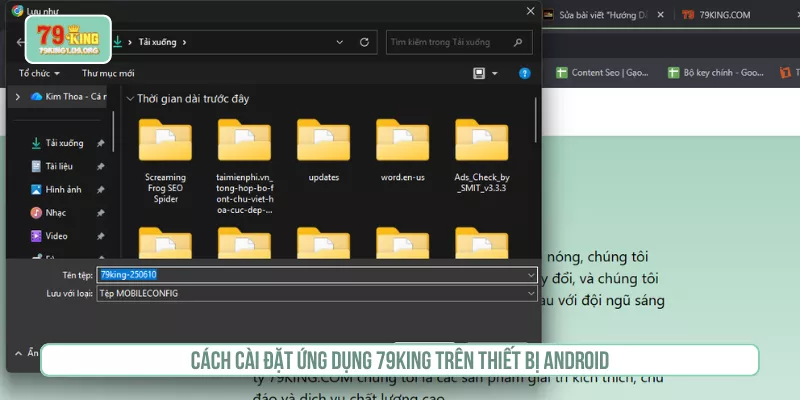
Task: Click the Thư mục mới button
Action: tap(108, 73)
